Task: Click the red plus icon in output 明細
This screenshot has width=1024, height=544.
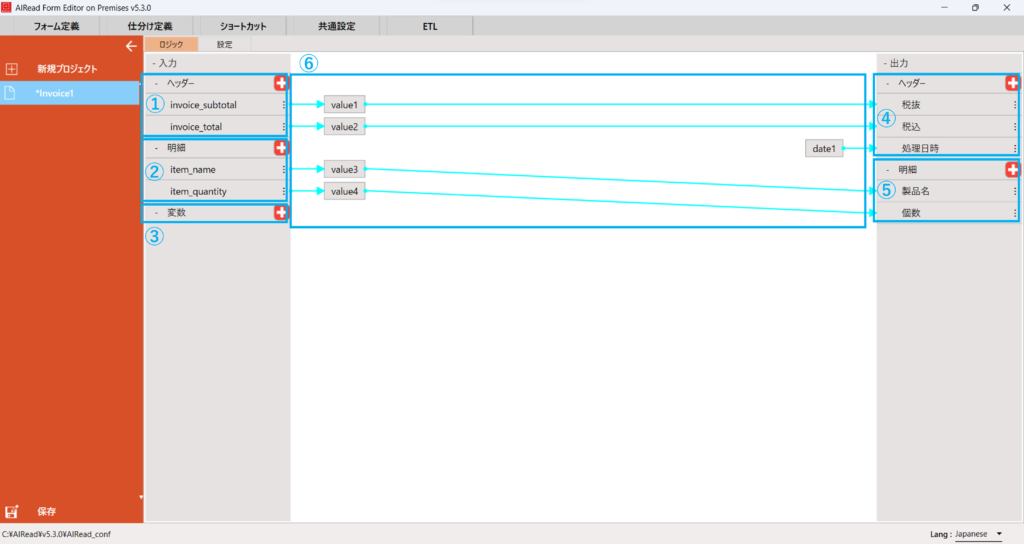Action: click(1012, 169)
